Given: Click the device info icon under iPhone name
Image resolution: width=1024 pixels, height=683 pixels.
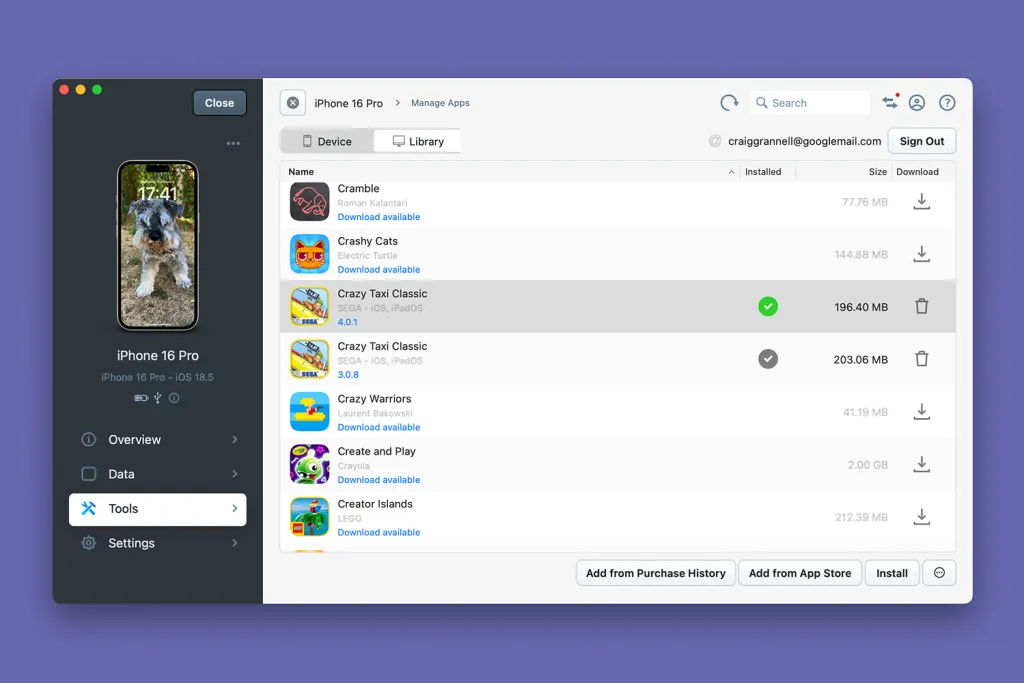Looking at the screenshot, I should [174, 398].
